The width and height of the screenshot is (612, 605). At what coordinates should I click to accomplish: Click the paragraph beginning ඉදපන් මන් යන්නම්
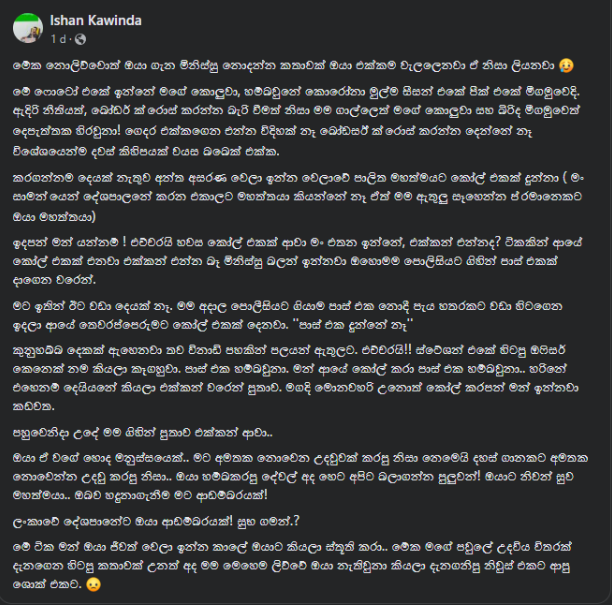[297, 261]
